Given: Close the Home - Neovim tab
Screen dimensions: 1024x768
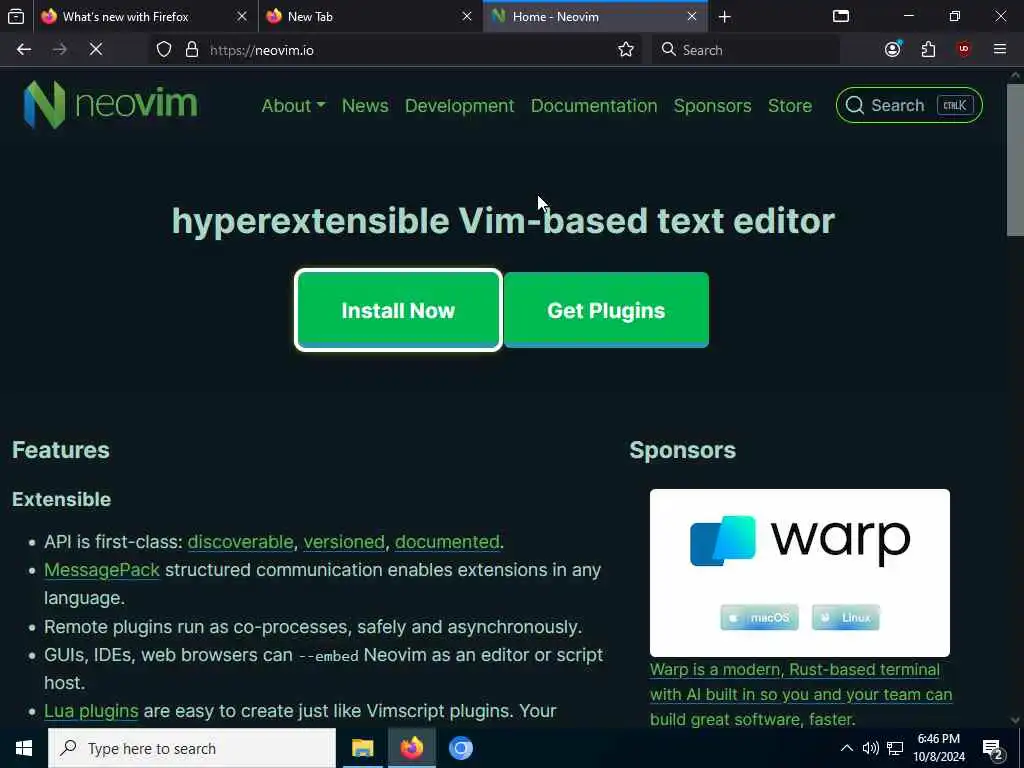Looking at the screenshot, I should tap(692, 16).
